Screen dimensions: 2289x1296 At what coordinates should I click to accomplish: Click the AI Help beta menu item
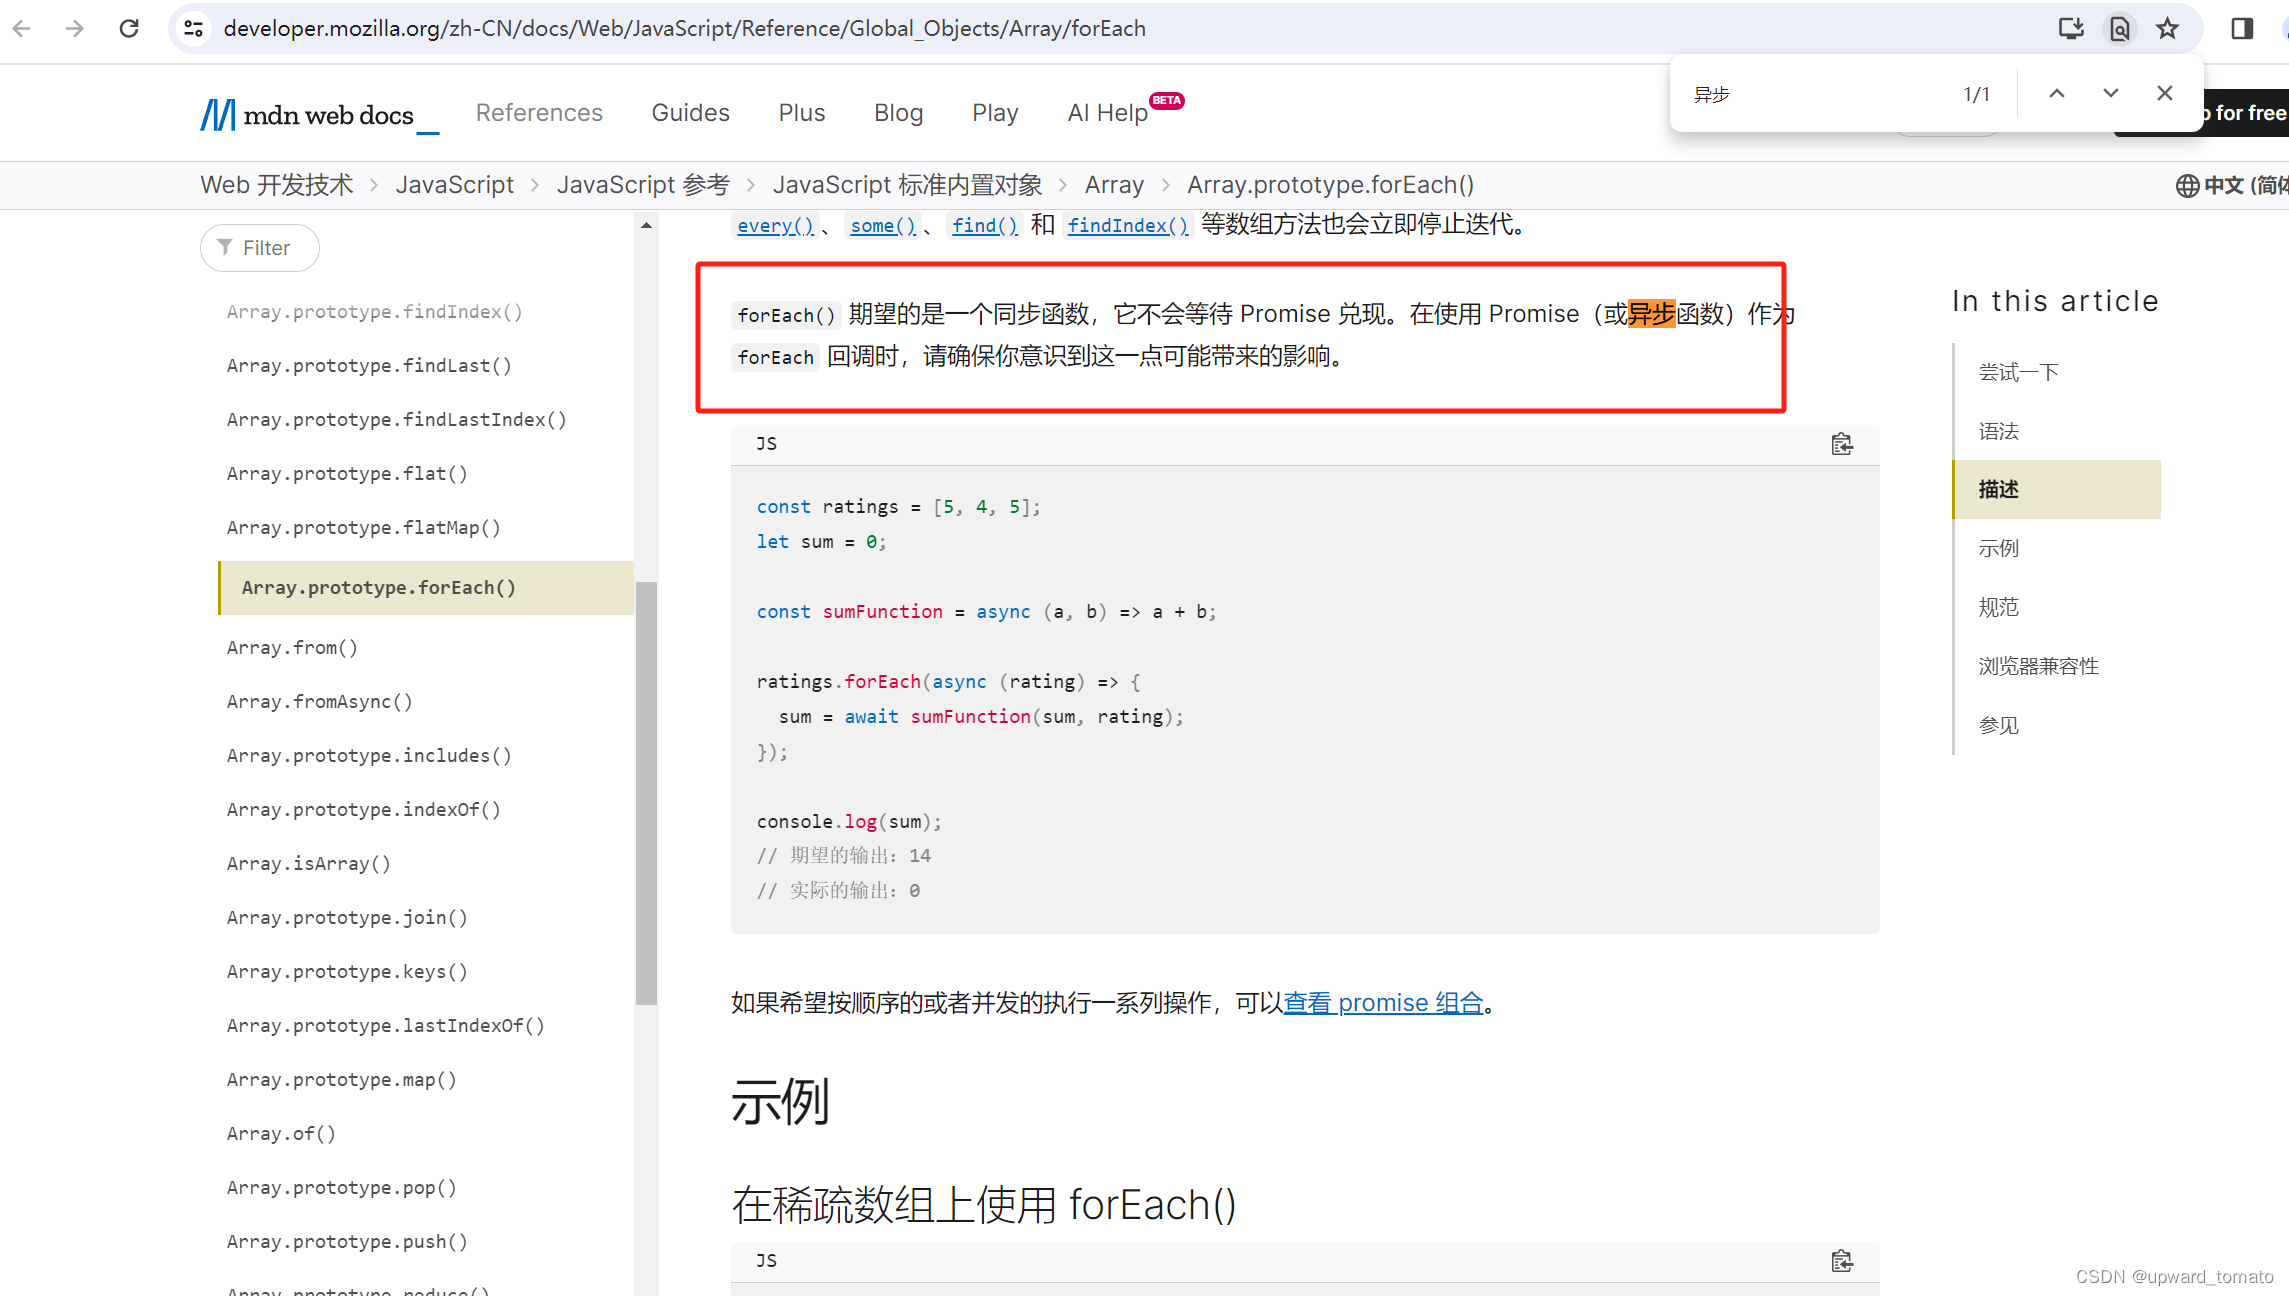click(x=1108, y=113)
